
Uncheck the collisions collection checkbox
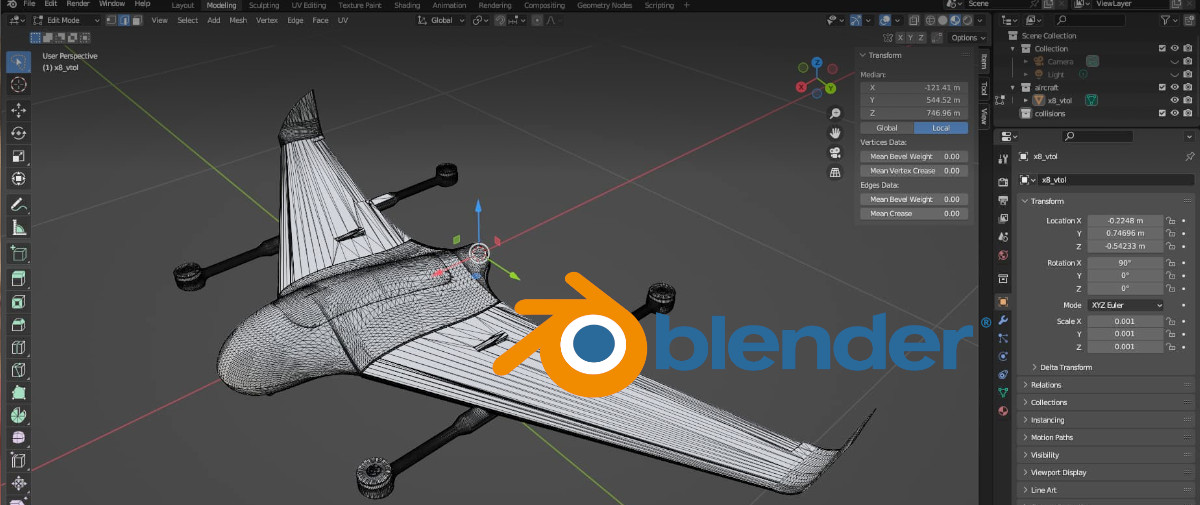pyautogui.click(x=1162, y=113)
